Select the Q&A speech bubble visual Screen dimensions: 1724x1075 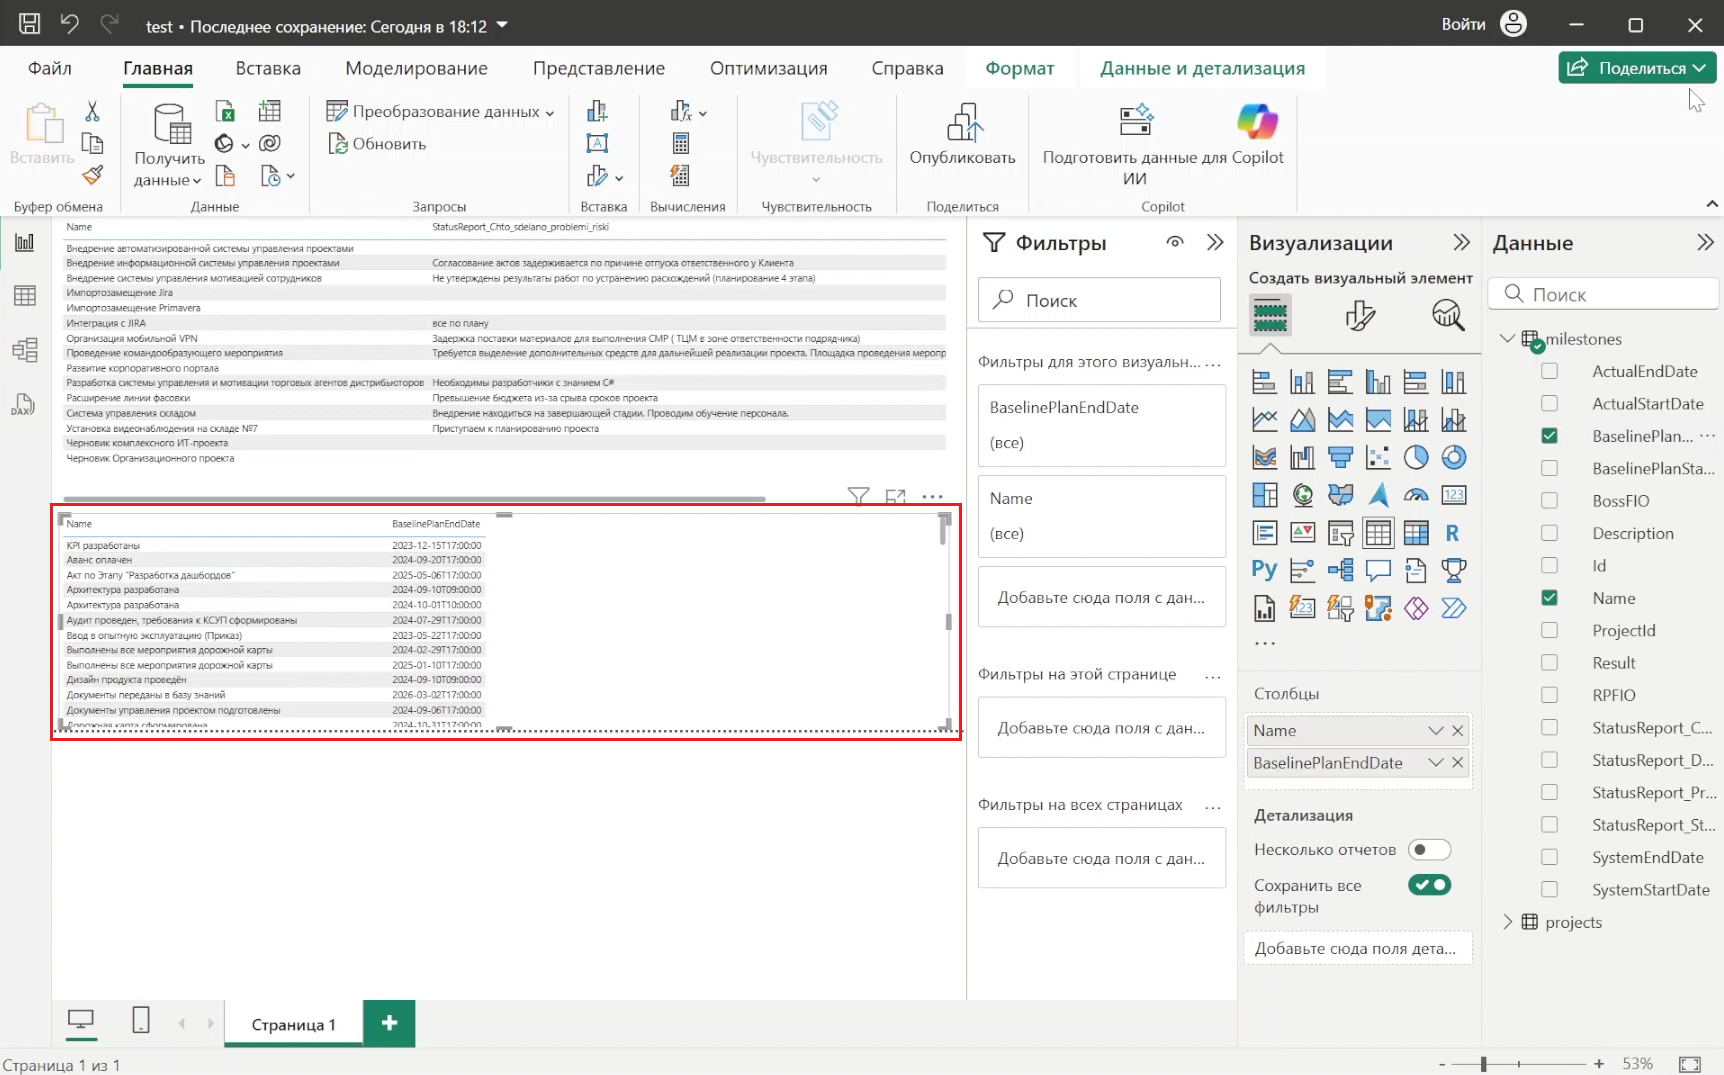(1378, 570)
